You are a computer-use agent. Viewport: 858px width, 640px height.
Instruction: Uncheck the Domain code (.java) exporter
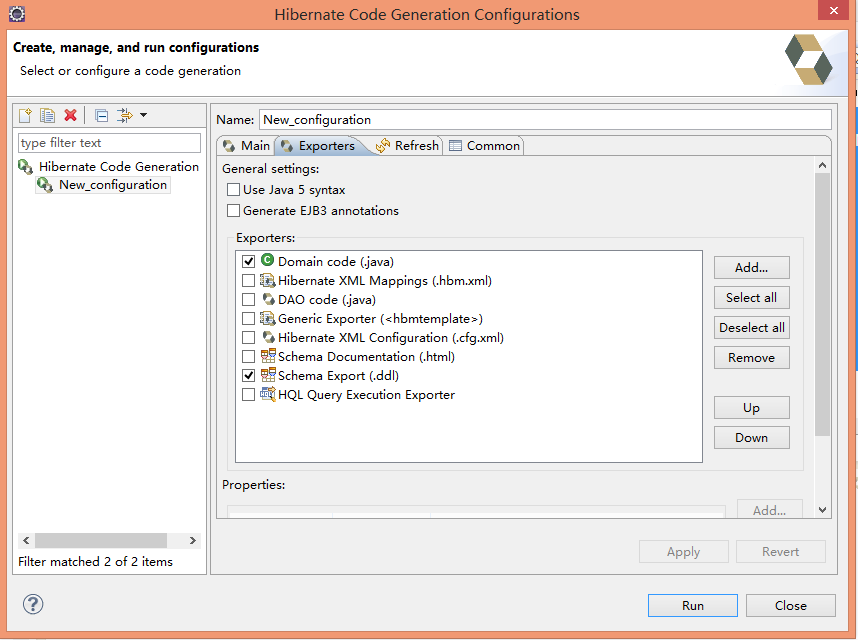tap(248, 261)
